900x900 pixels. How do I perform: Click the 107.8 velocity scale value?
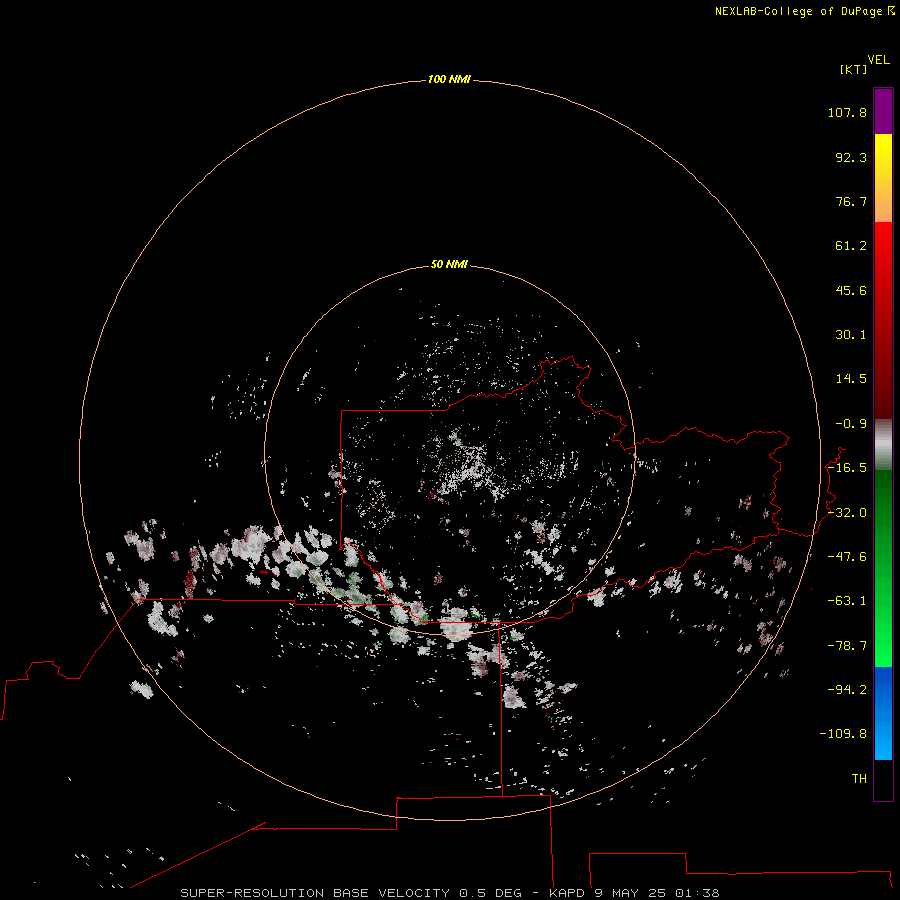(847, 112)
